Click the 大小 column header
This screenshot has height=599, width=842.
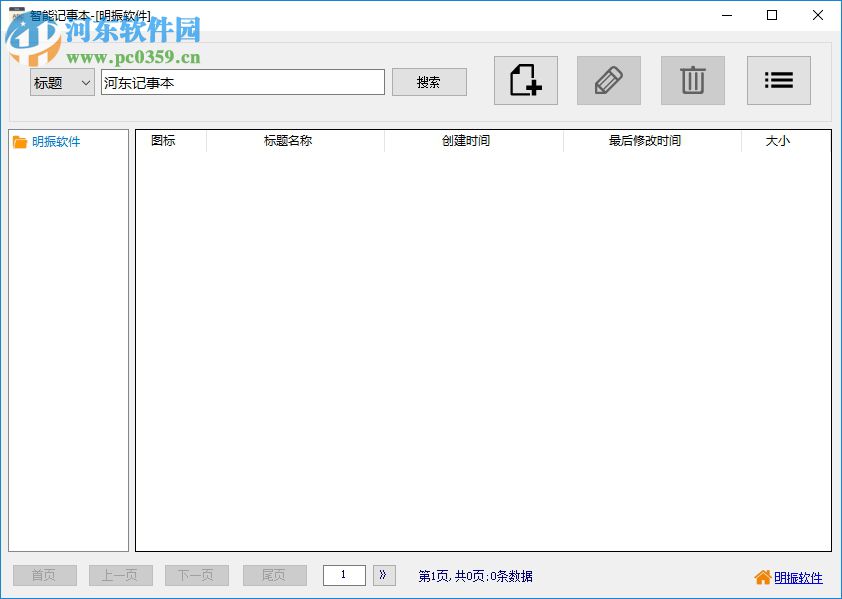[x=778, y=141]
